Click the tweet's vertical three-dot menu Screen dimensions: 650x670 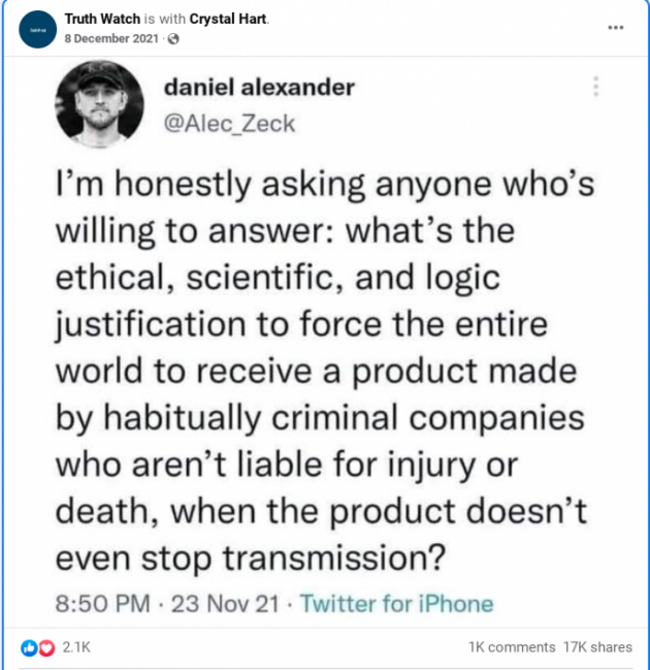tap(596, 86)
